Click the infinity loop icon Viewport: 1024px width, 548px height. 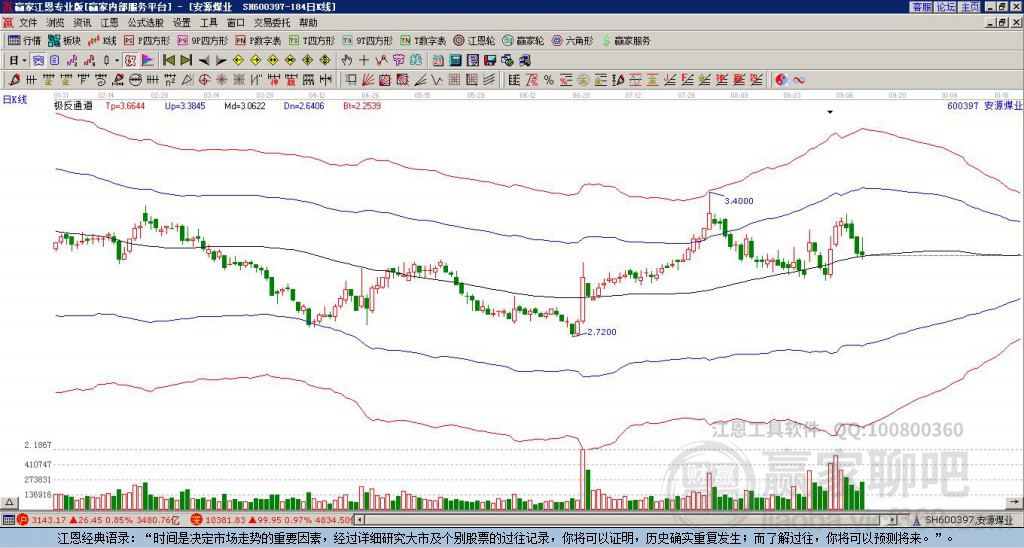click(799, 80)
